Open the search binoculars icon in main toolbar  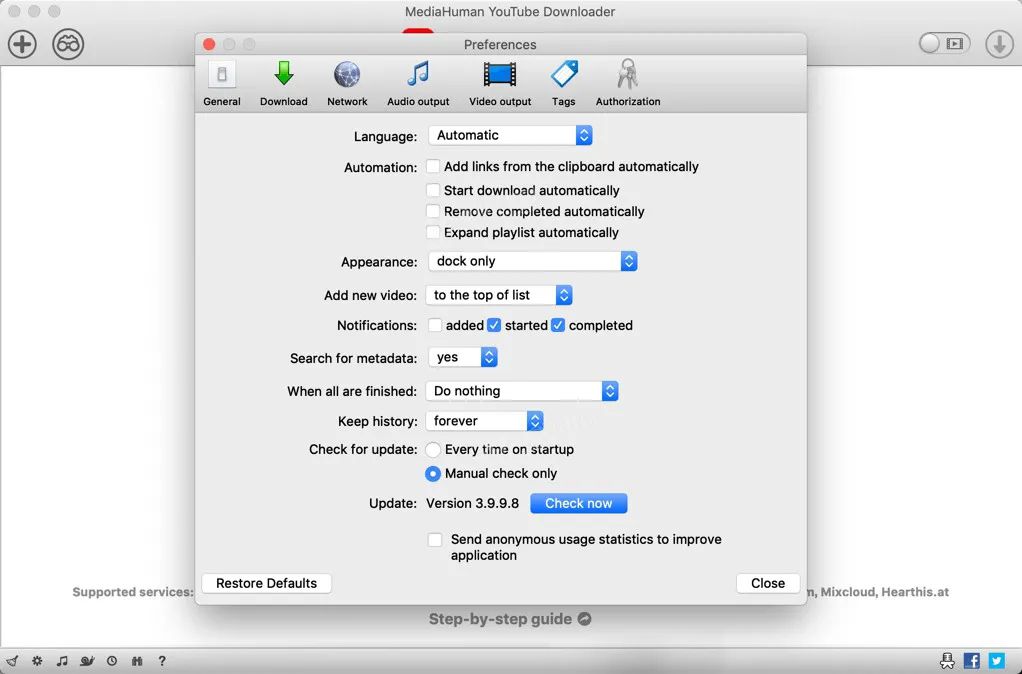point(68,44)
